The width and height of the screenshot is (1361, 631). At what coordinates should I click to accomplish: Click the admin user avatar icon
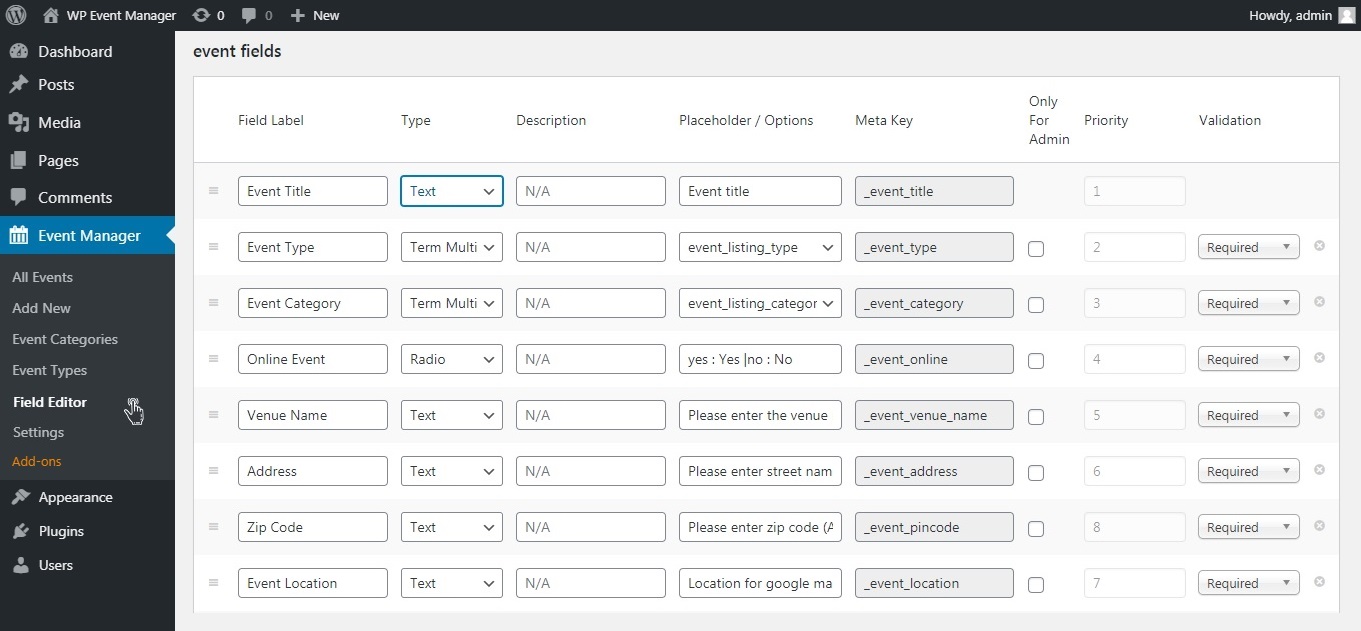pos(1346,15)
